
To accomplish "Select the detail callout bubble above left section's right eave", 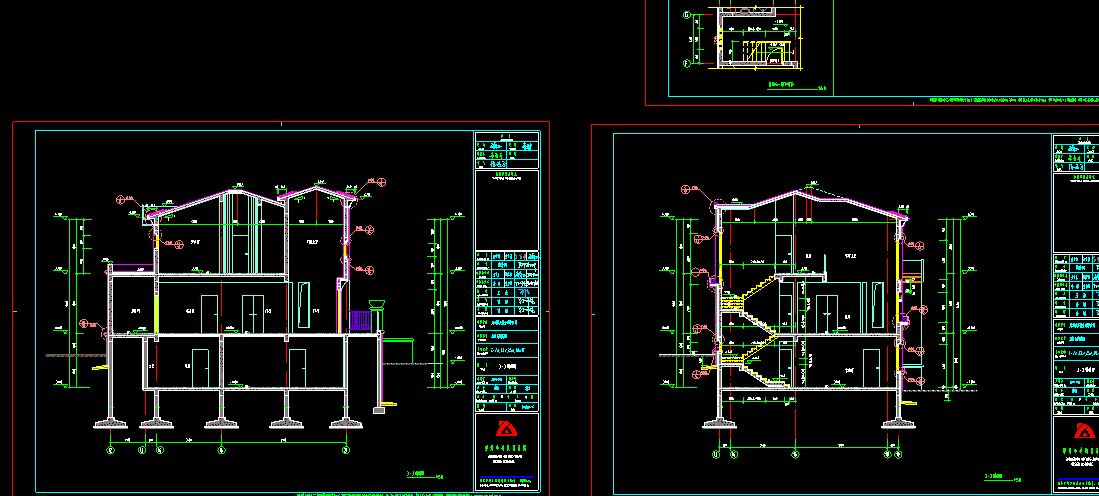I will (381, 183).
